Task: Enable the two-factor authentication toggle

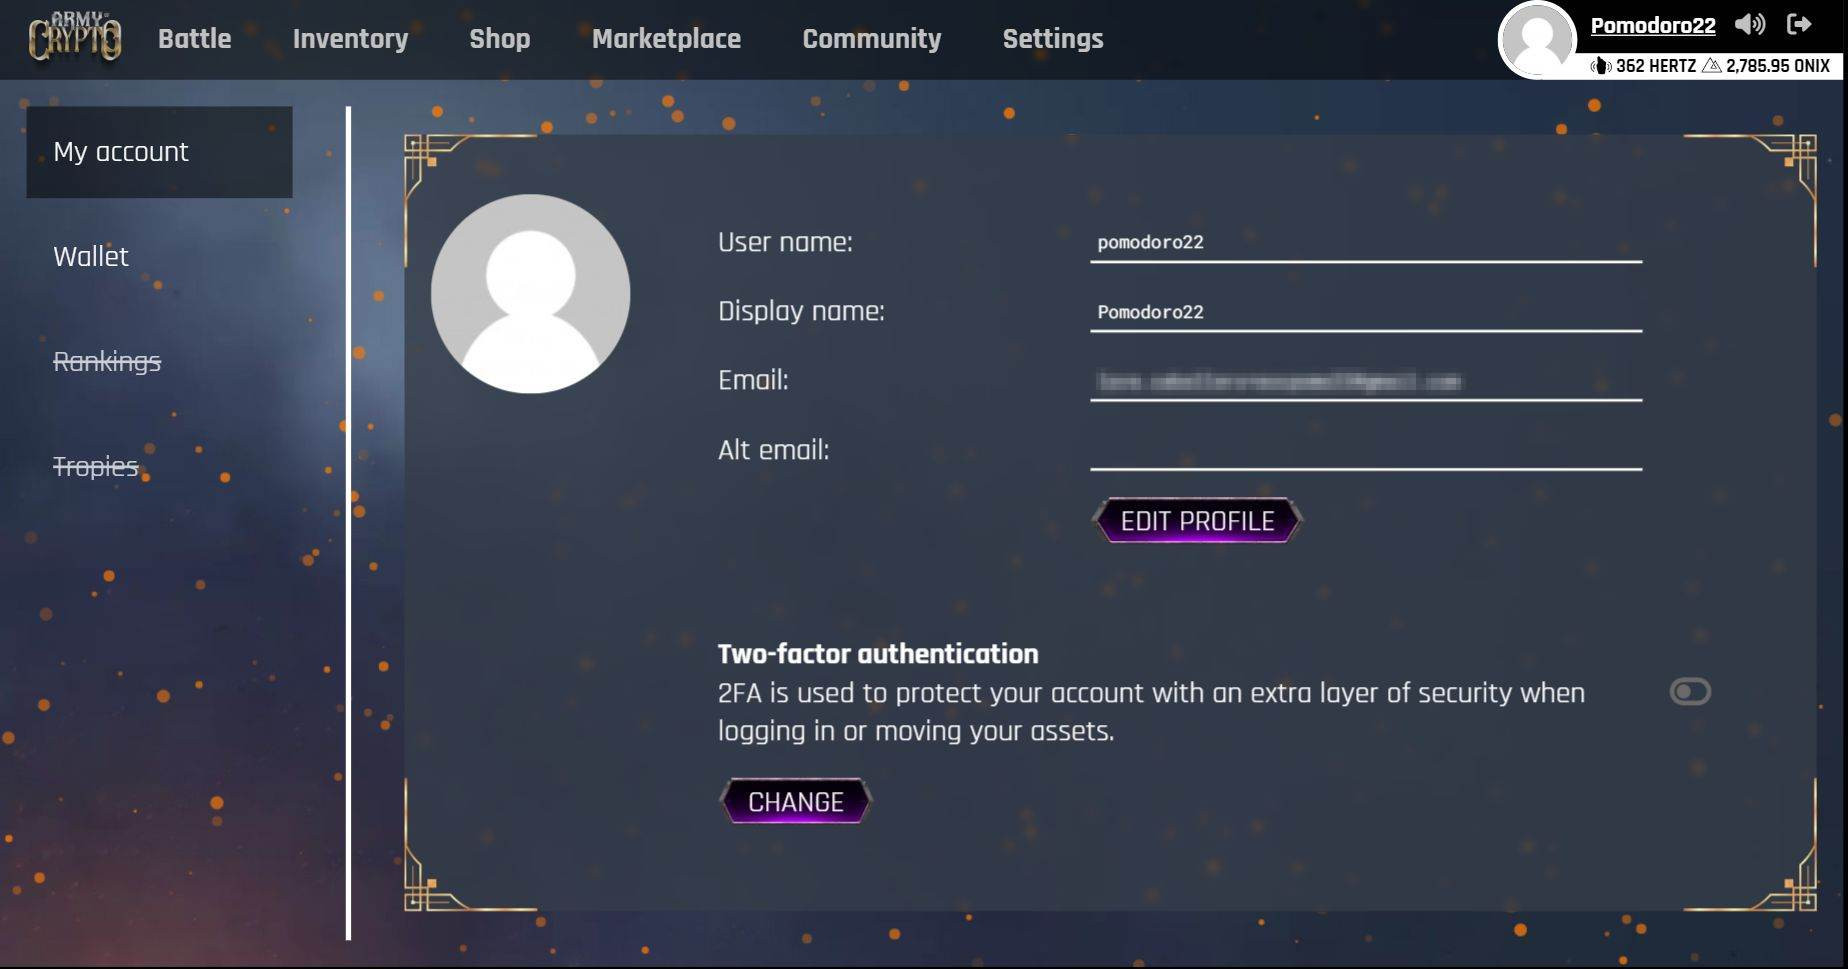Action: pos(1690,692)
